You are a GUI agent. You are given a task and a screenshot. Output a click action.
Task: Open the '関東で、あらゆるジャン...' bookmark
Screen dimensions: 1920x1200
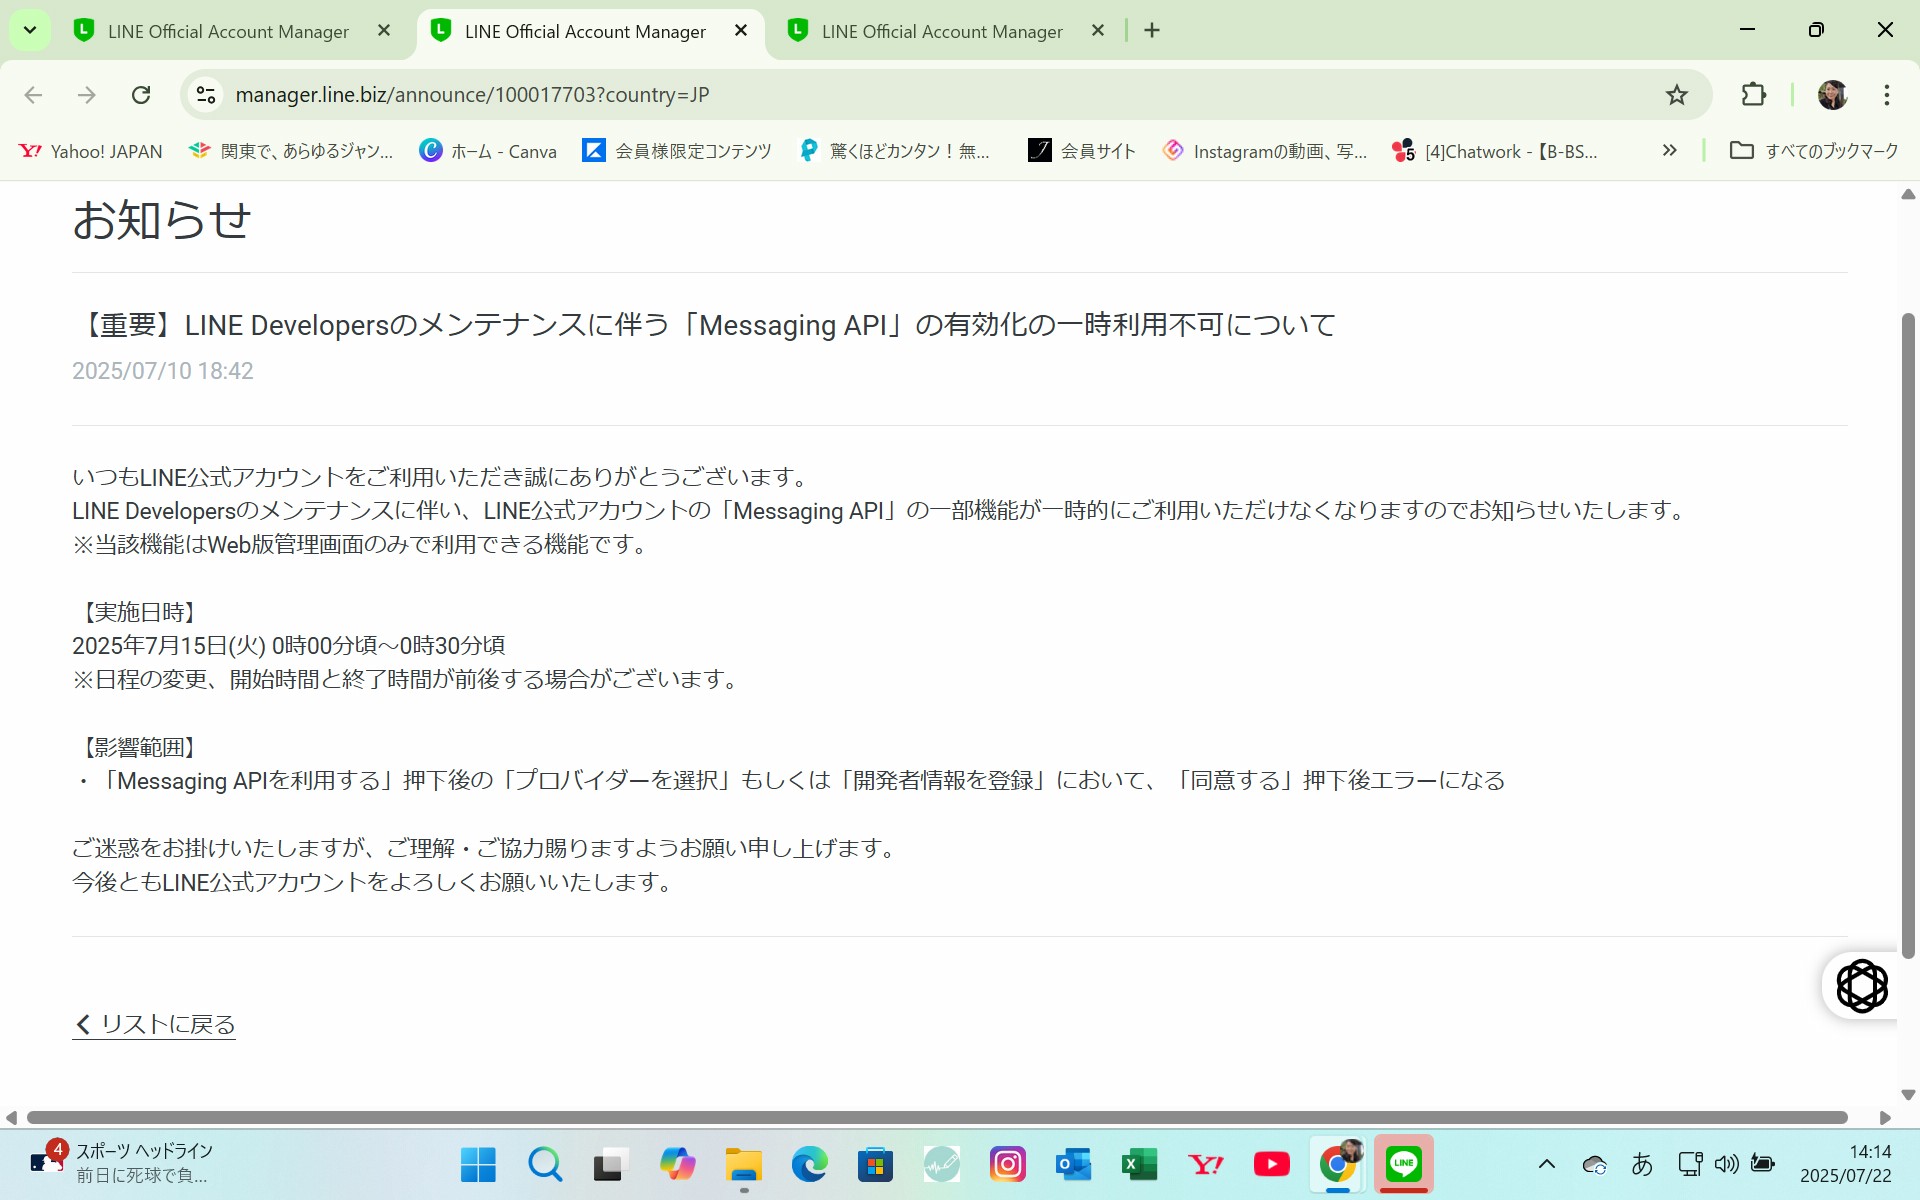(291, 151)
